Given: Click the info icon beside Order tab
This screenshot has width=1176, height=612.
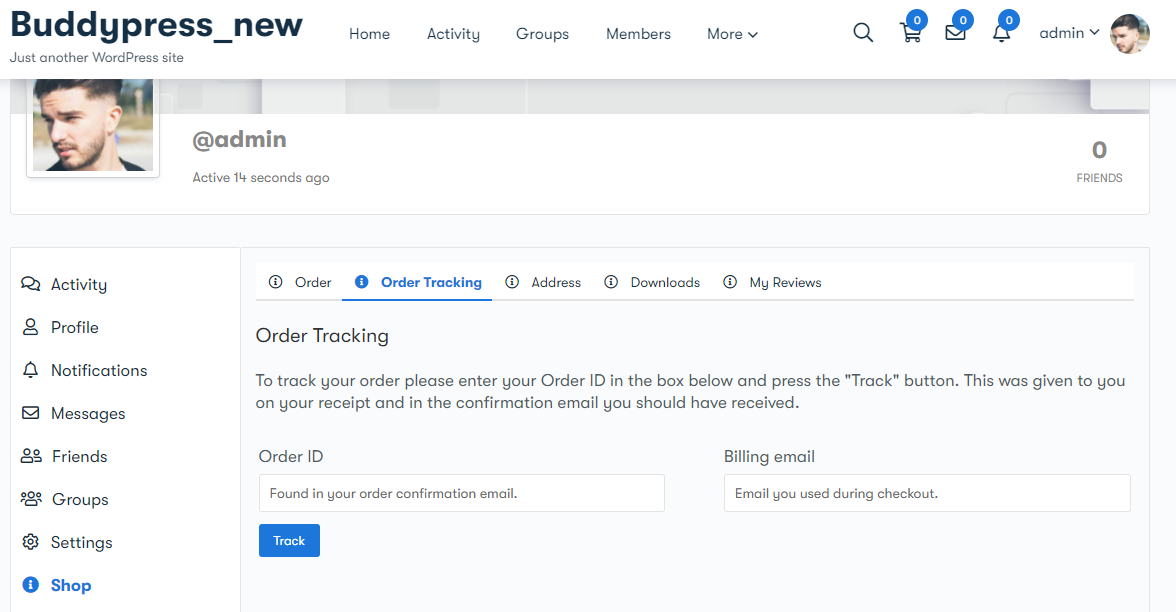Looking at the screenshot, I should 276,282.
